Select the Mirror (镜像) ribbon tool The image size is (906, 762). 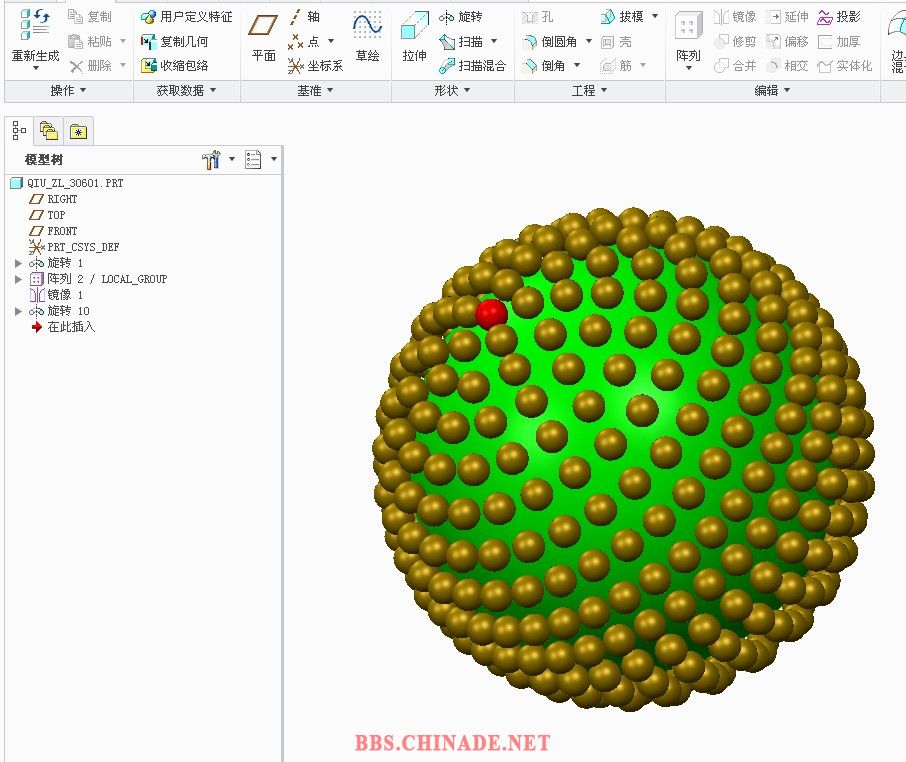click(735, 17)
